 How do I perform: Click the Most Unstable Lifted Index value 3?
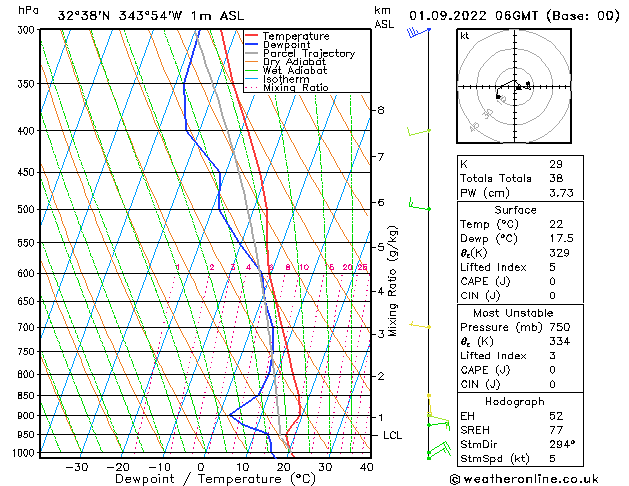(x=552, y=356)
